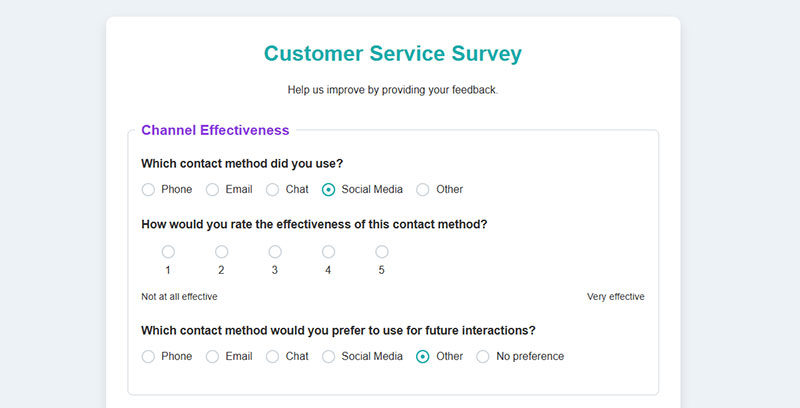
Task: Prefer Email for future interactions
Action: [x=212, y=356]
